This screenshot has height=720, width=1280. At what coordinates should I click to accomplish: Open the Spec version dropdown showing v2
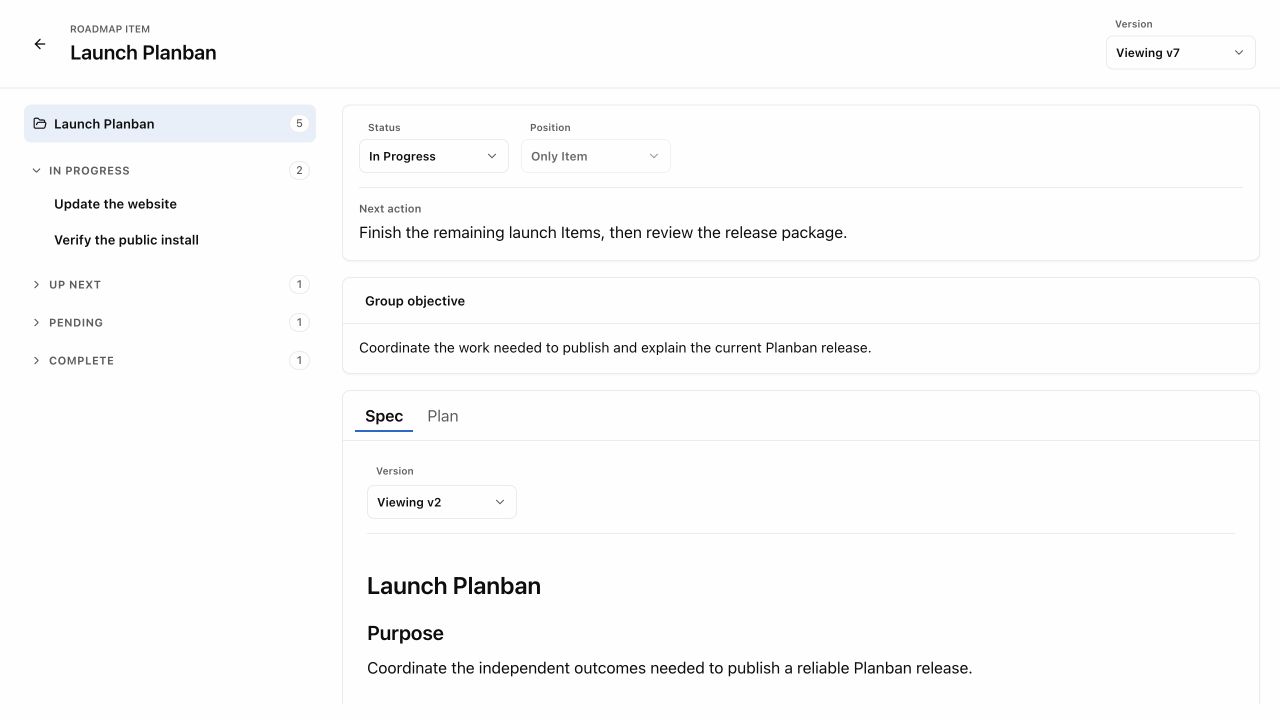442,502
